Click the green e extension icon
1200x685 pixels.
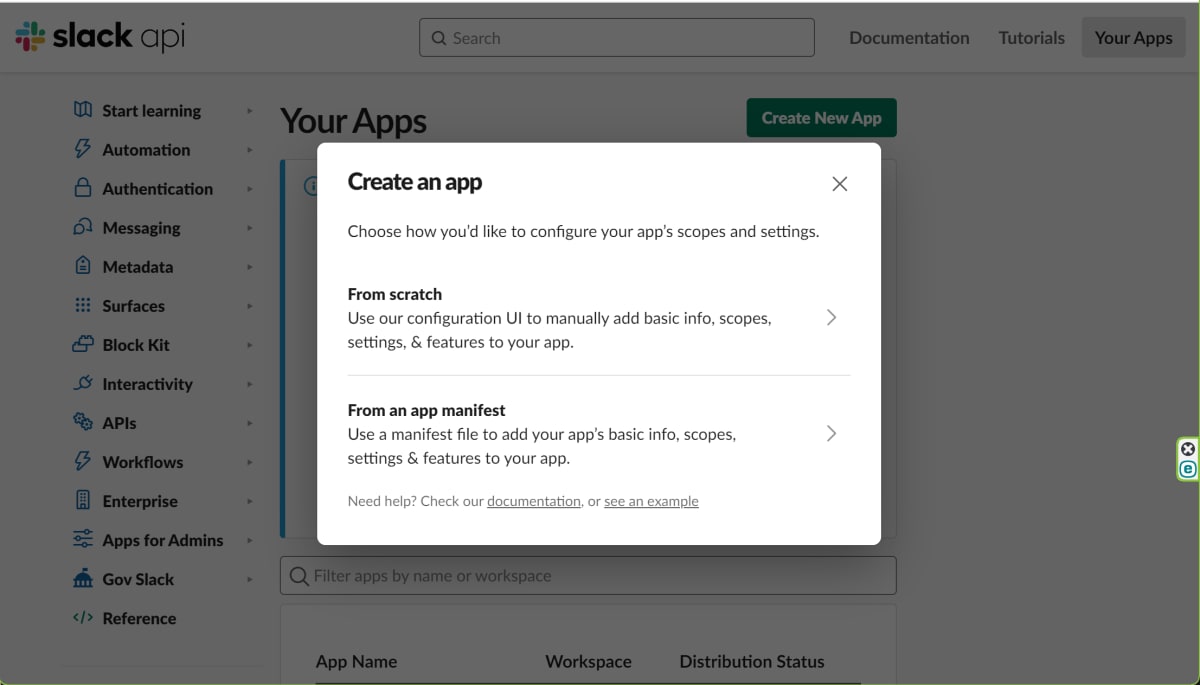1188,469
